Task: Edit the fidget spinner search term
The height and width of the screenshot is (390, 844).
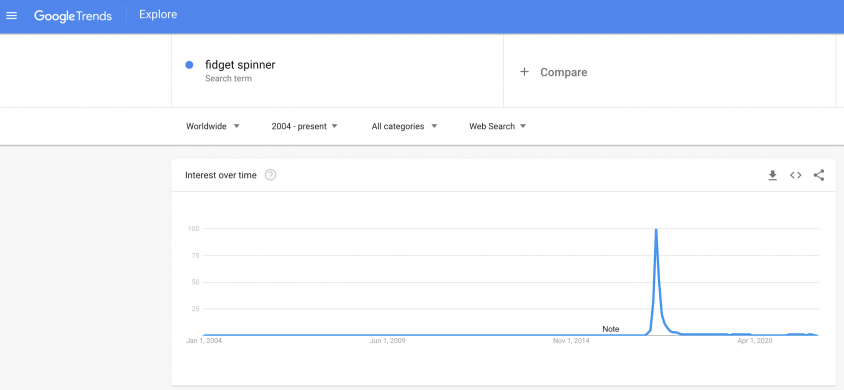Action: click(x=240, y=65)
